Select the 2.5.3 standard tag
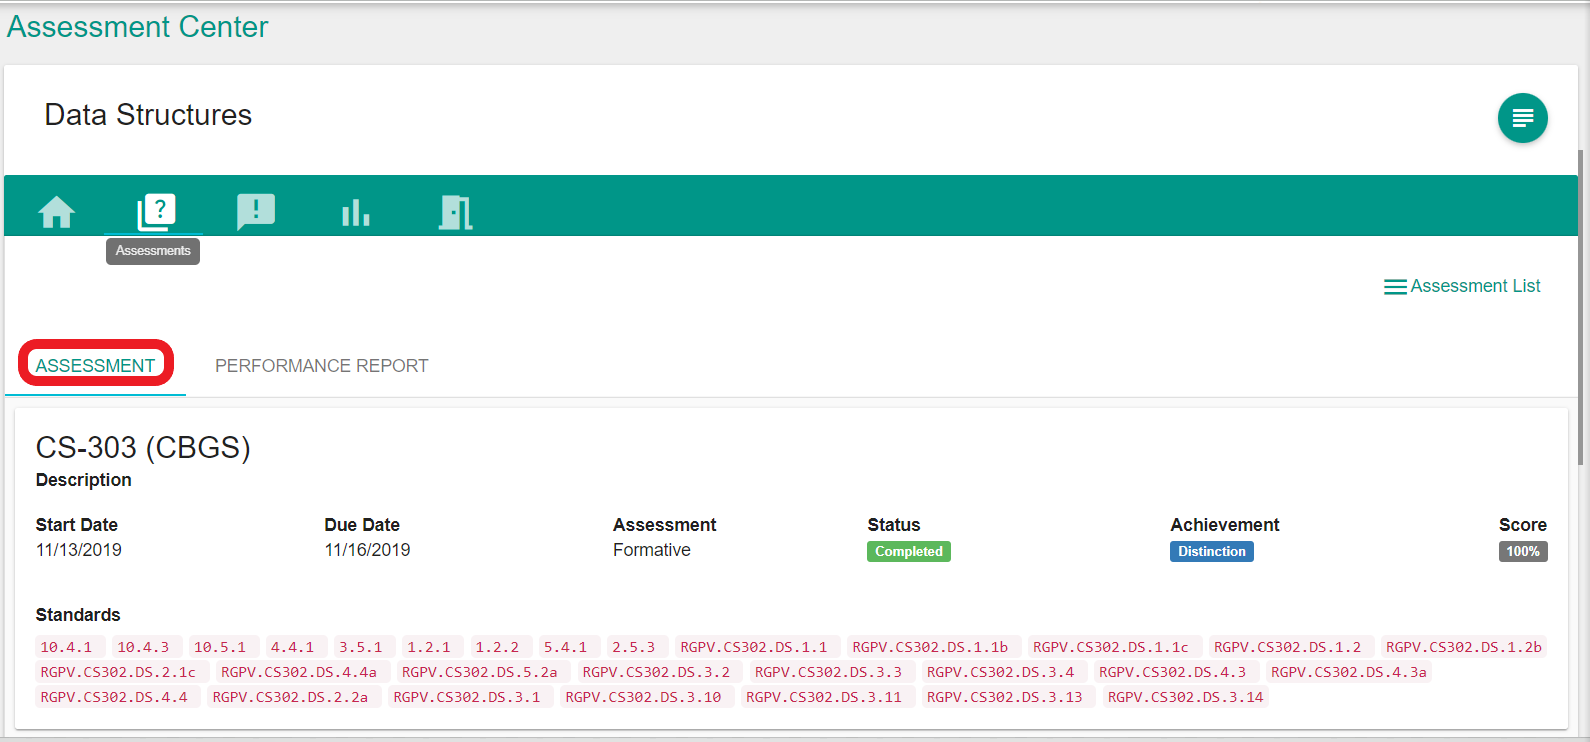 tap(633, 647)
